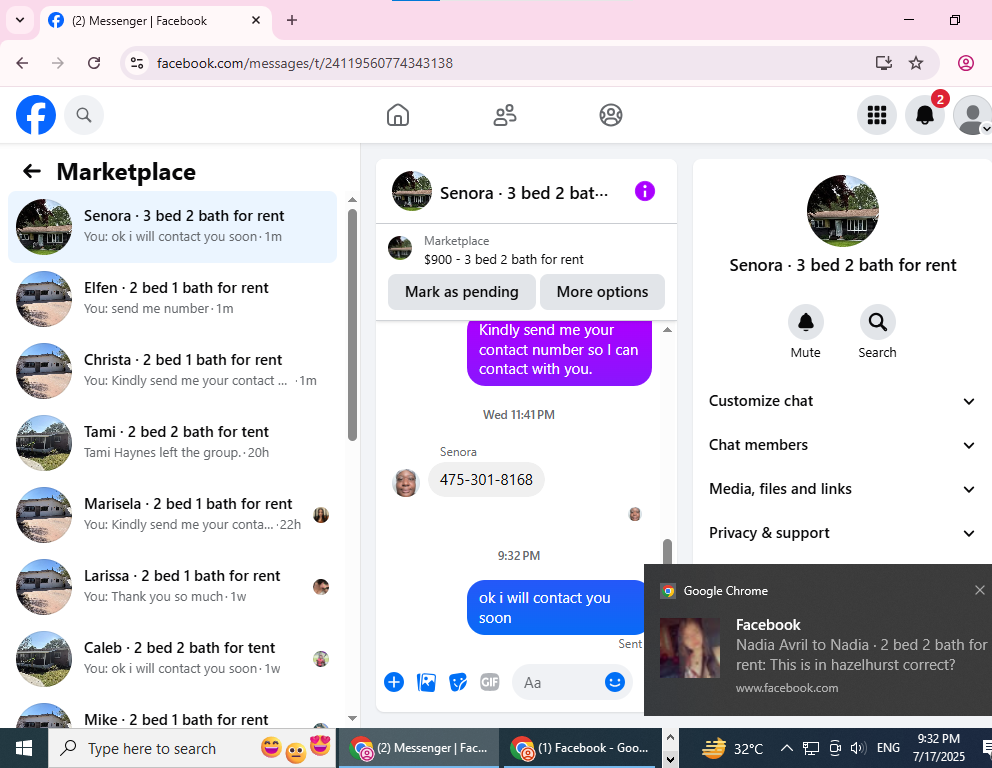992x768 pixels.
Task: Mute the conversation with the bell icon
Action: coord(805,322)
